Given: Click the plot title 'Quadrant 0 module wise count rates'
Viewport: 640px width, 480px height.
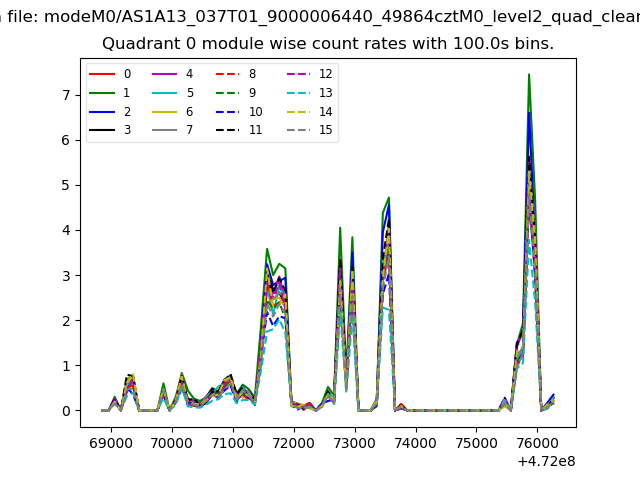Looking at the screenshot, I should coord(328,44).
